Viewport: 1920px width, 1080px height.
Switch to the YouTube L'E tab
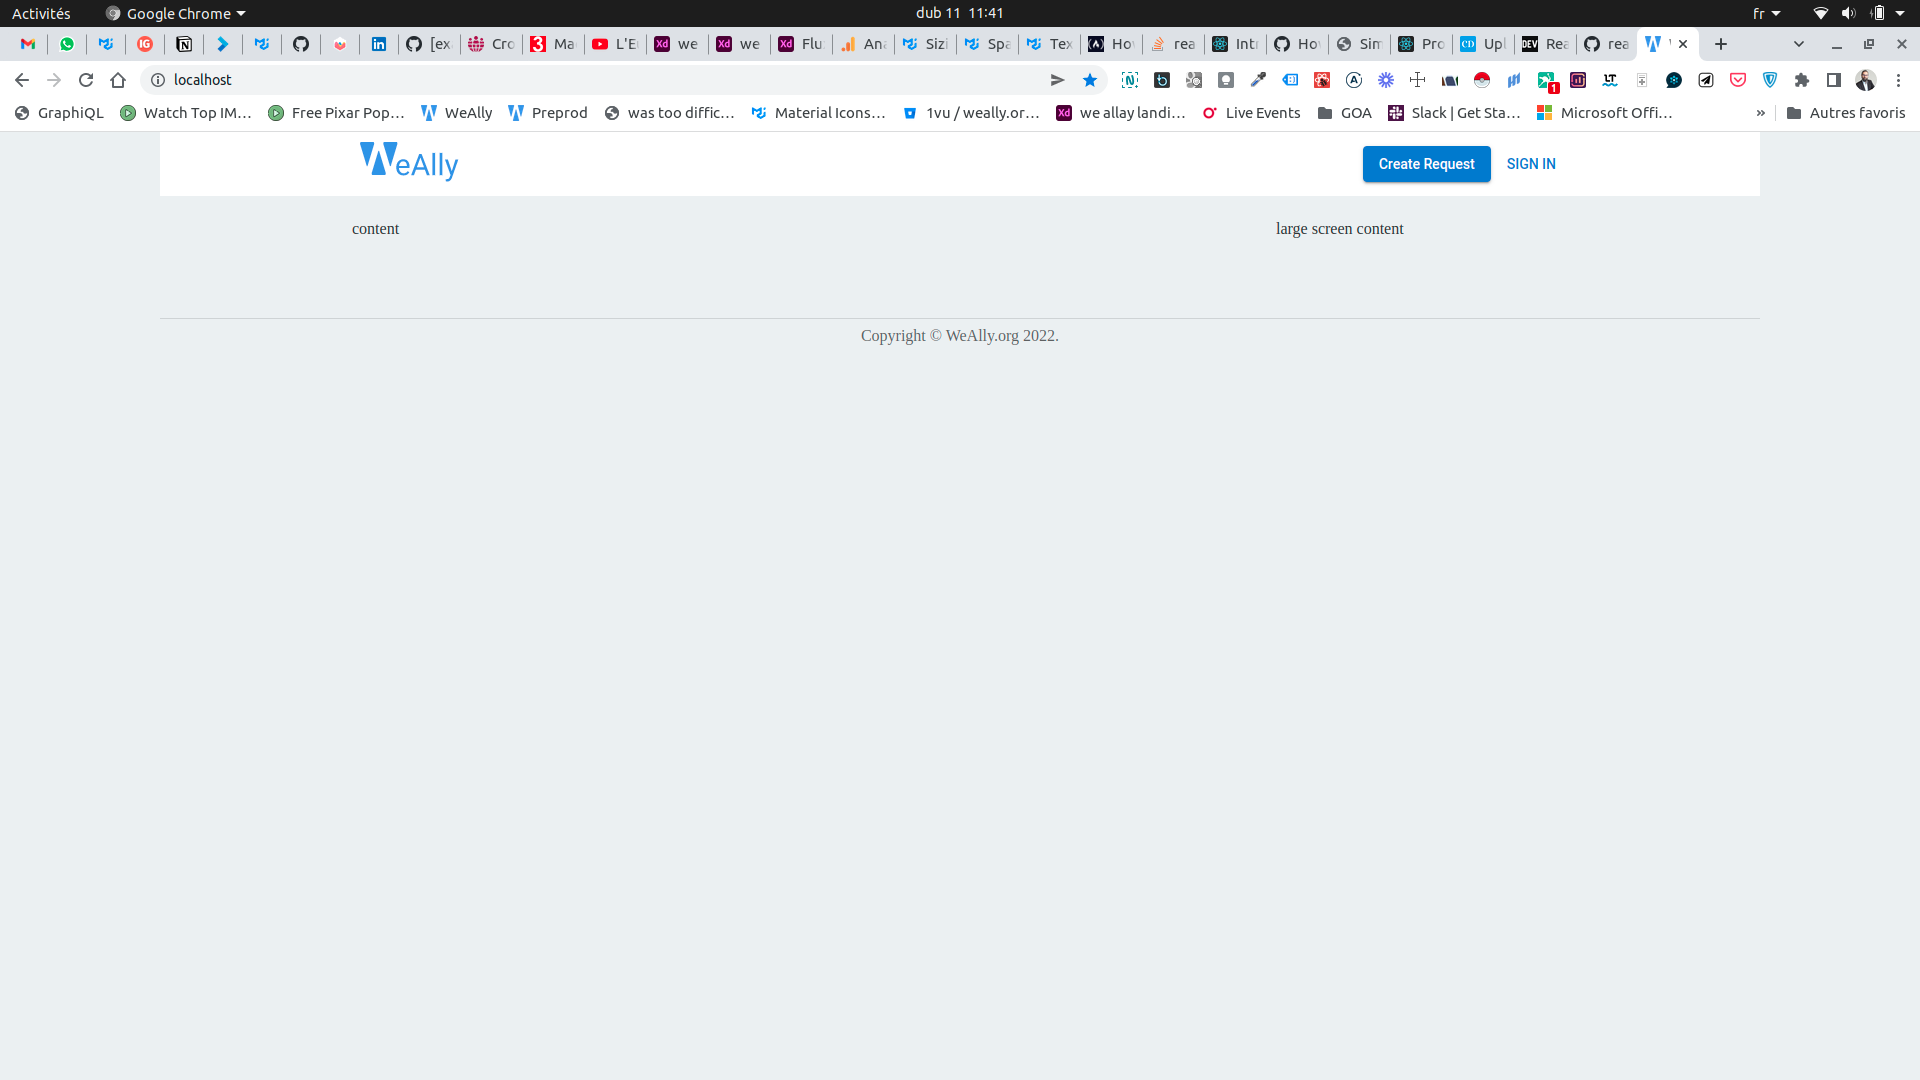click(x=614, y=44)
